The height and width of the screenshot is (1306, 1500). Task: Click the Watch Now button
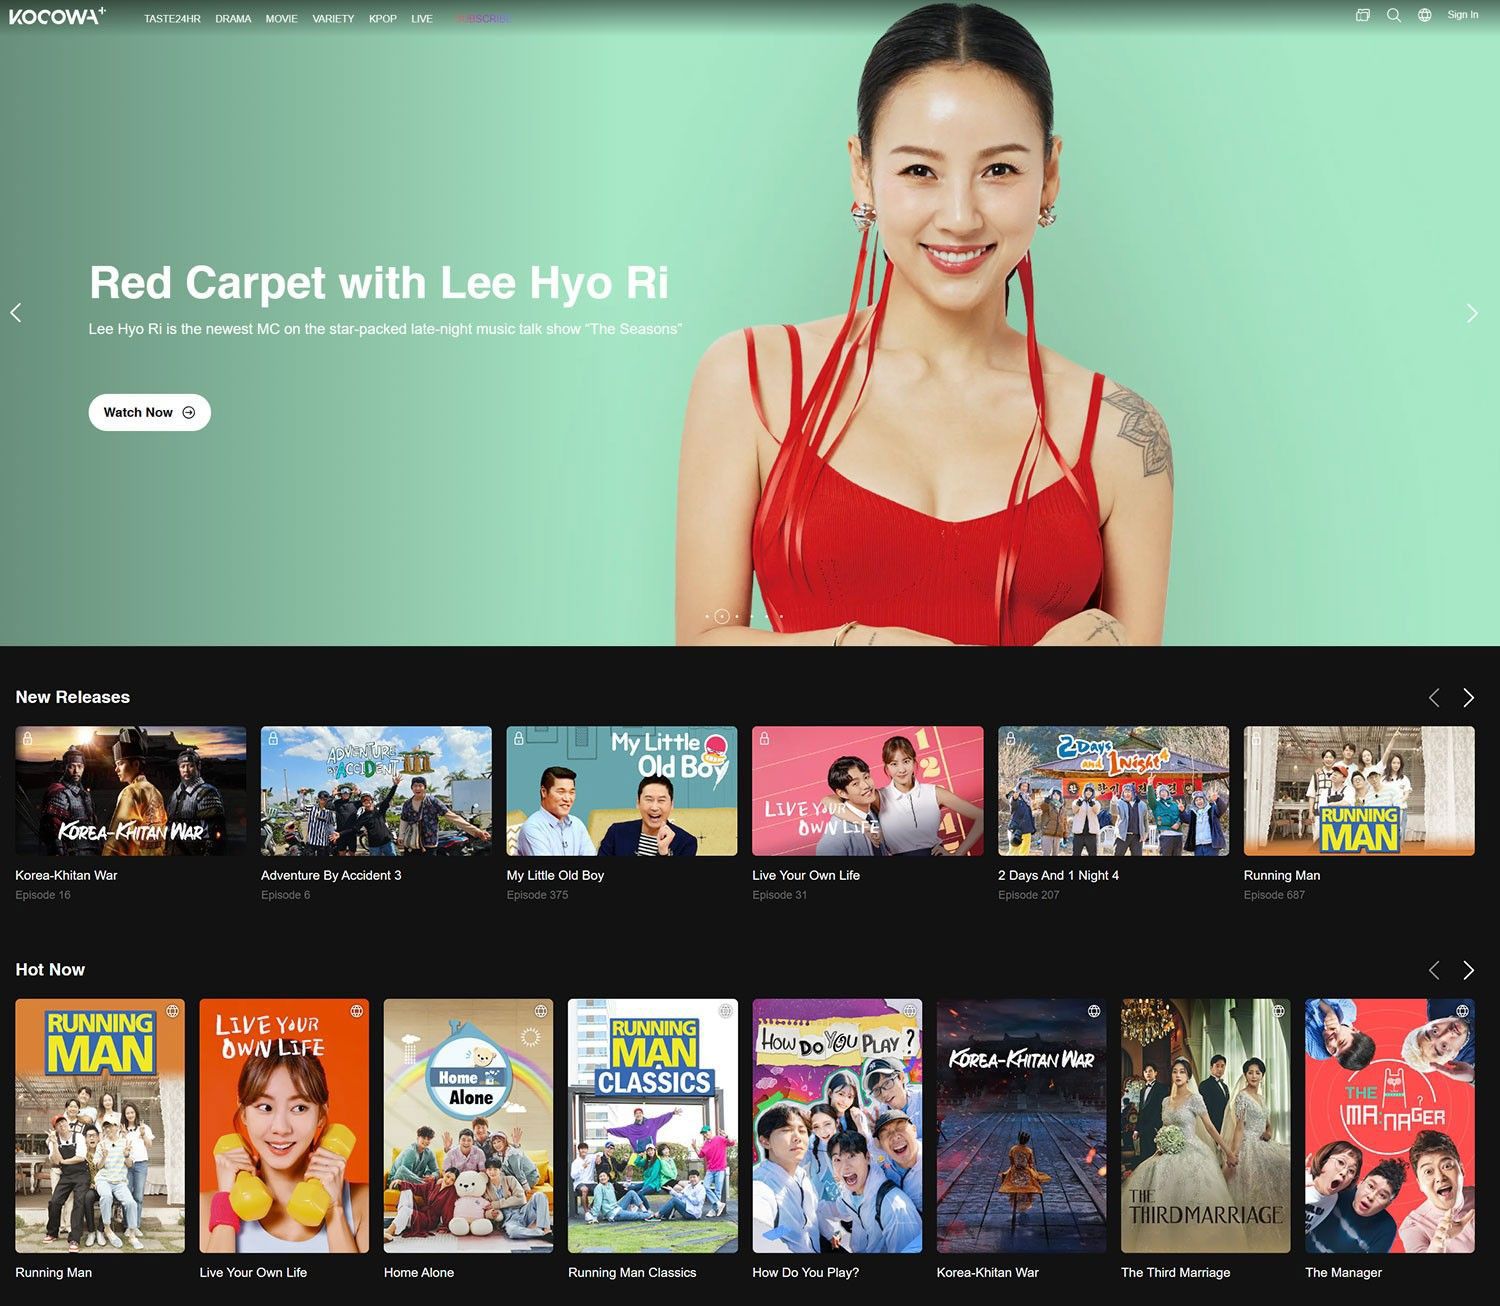(x=149, y=412)
